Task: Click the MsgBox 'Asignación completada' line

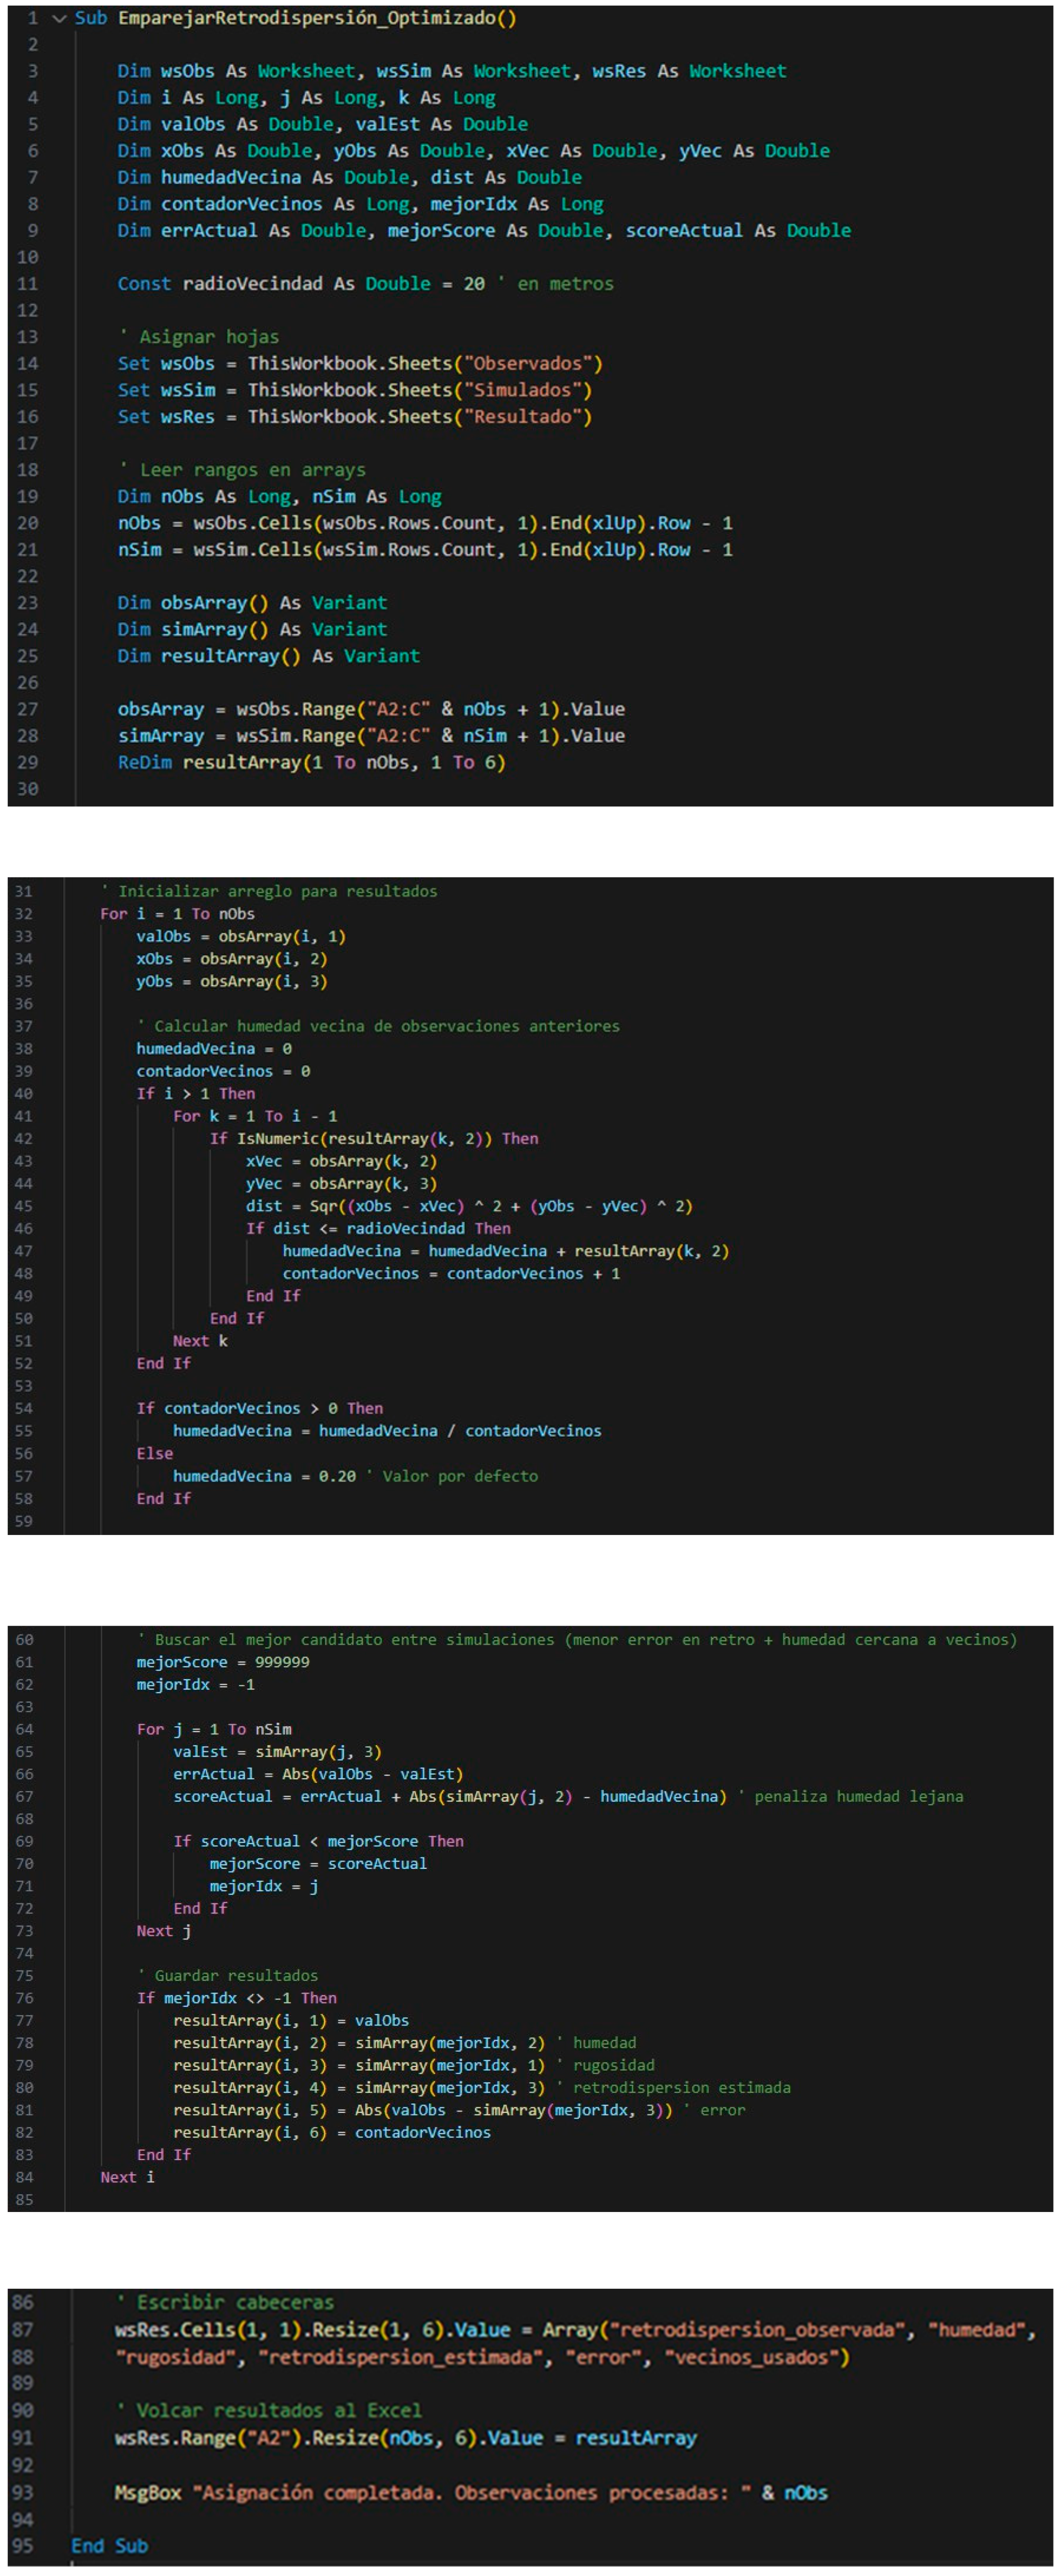Action: point(472,2493)
